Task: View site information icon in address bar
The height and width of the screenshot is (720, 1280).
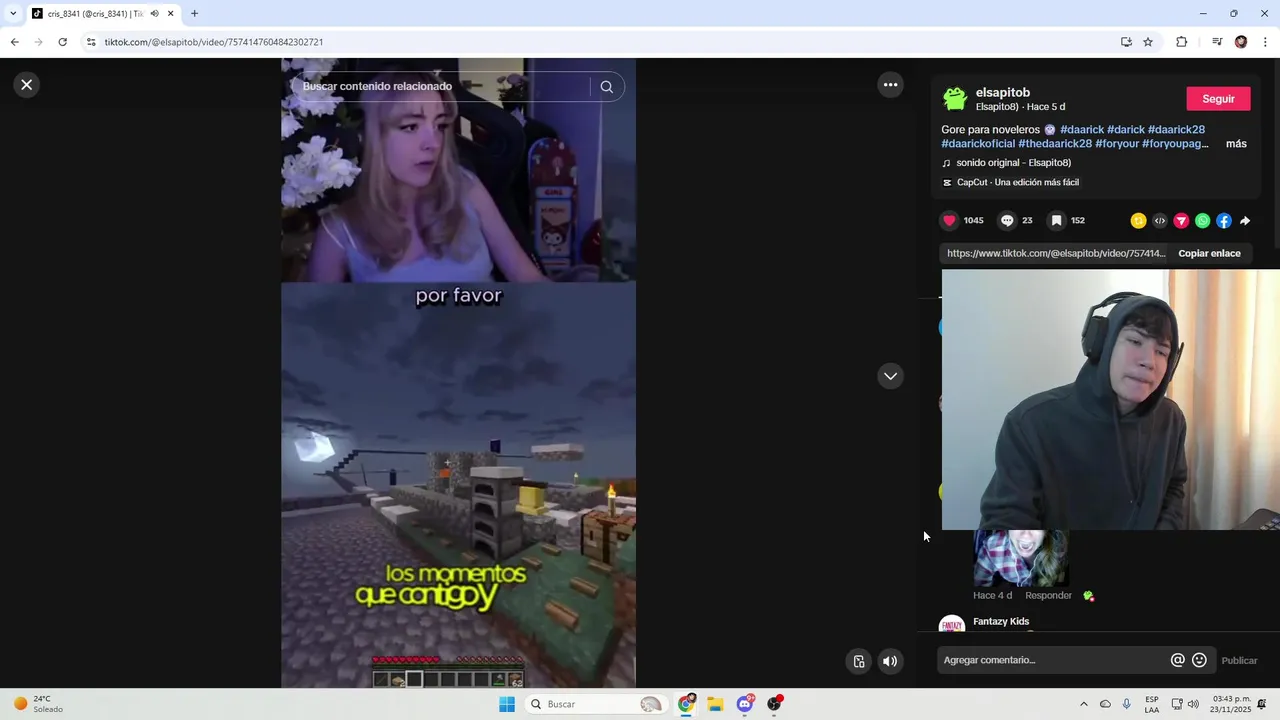Action: pos(91,42)
